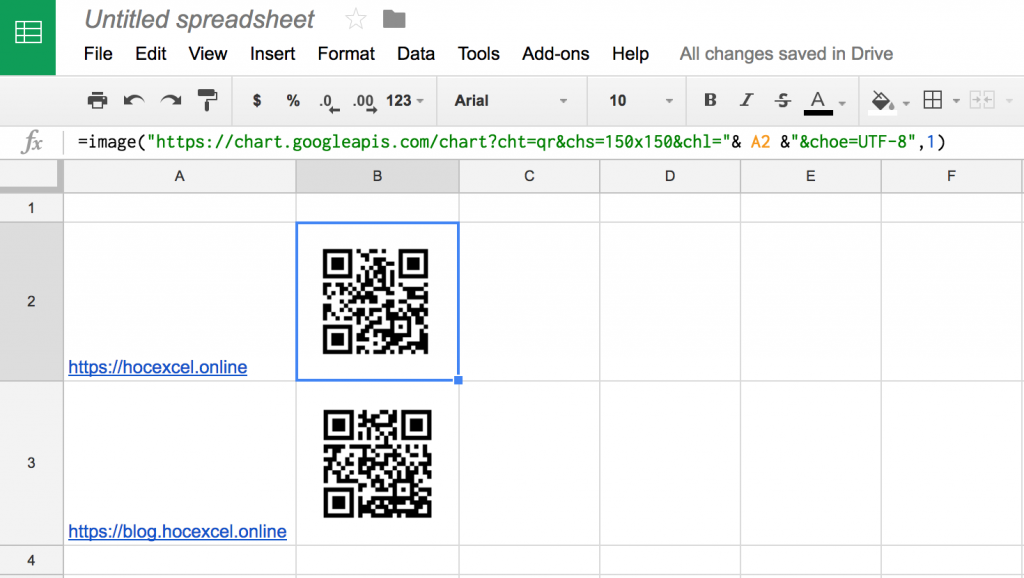Open the Add-ons menu
The image size is (1024, 578).
click(556, 54)
